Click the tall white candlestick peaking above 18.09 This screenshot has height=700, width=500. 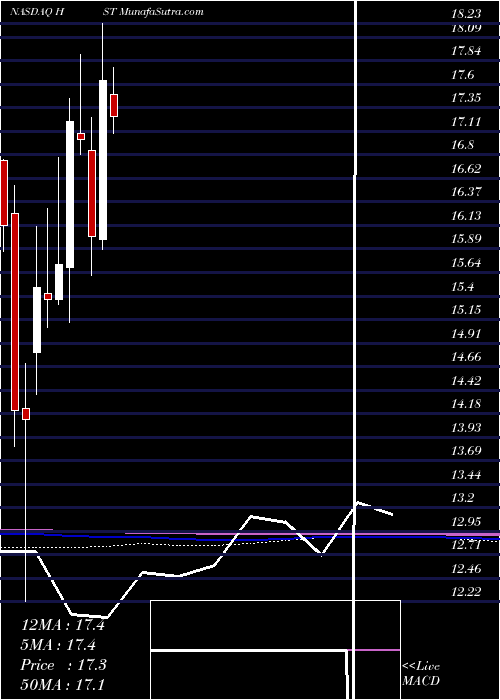[103, 160]
